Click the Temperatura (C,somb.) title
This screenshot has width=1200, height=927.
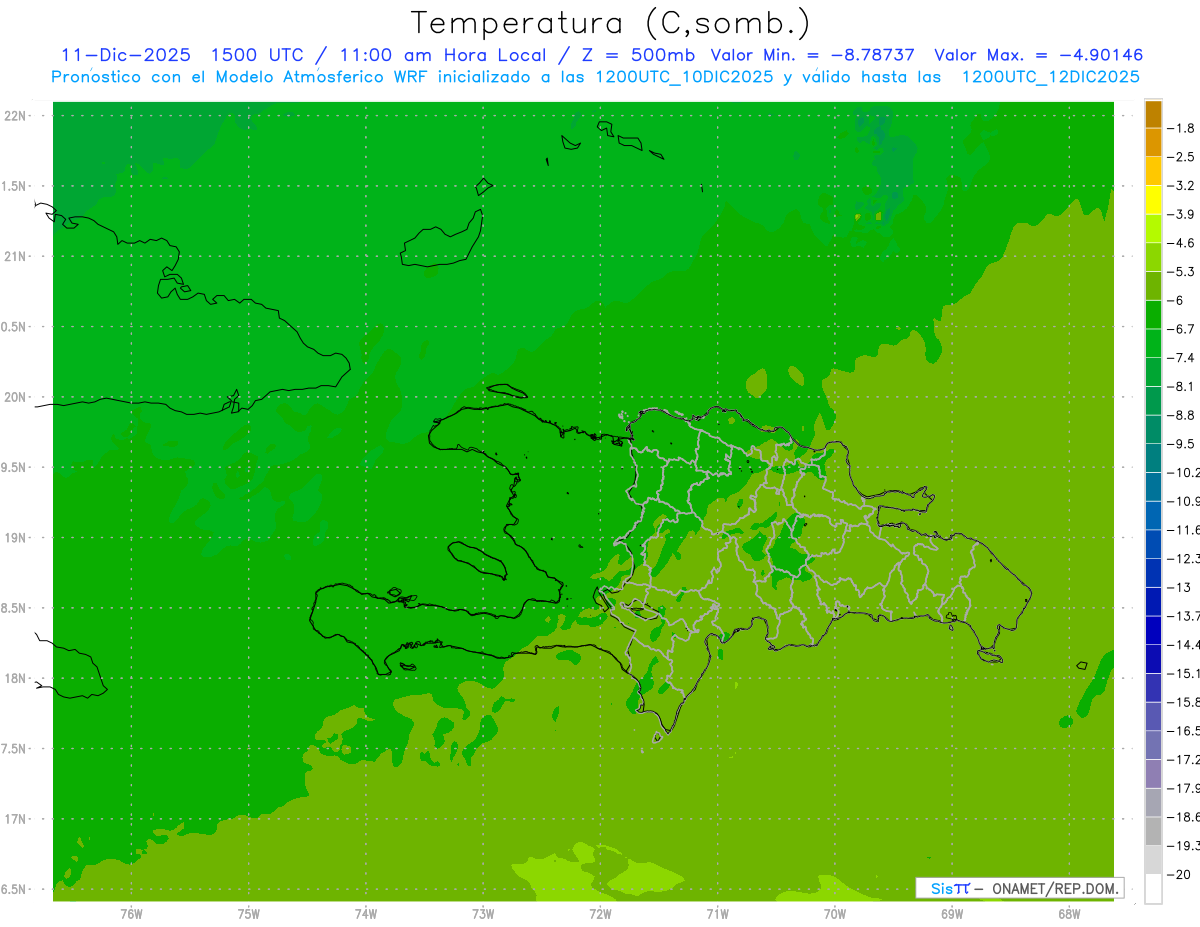click(610, 22)
